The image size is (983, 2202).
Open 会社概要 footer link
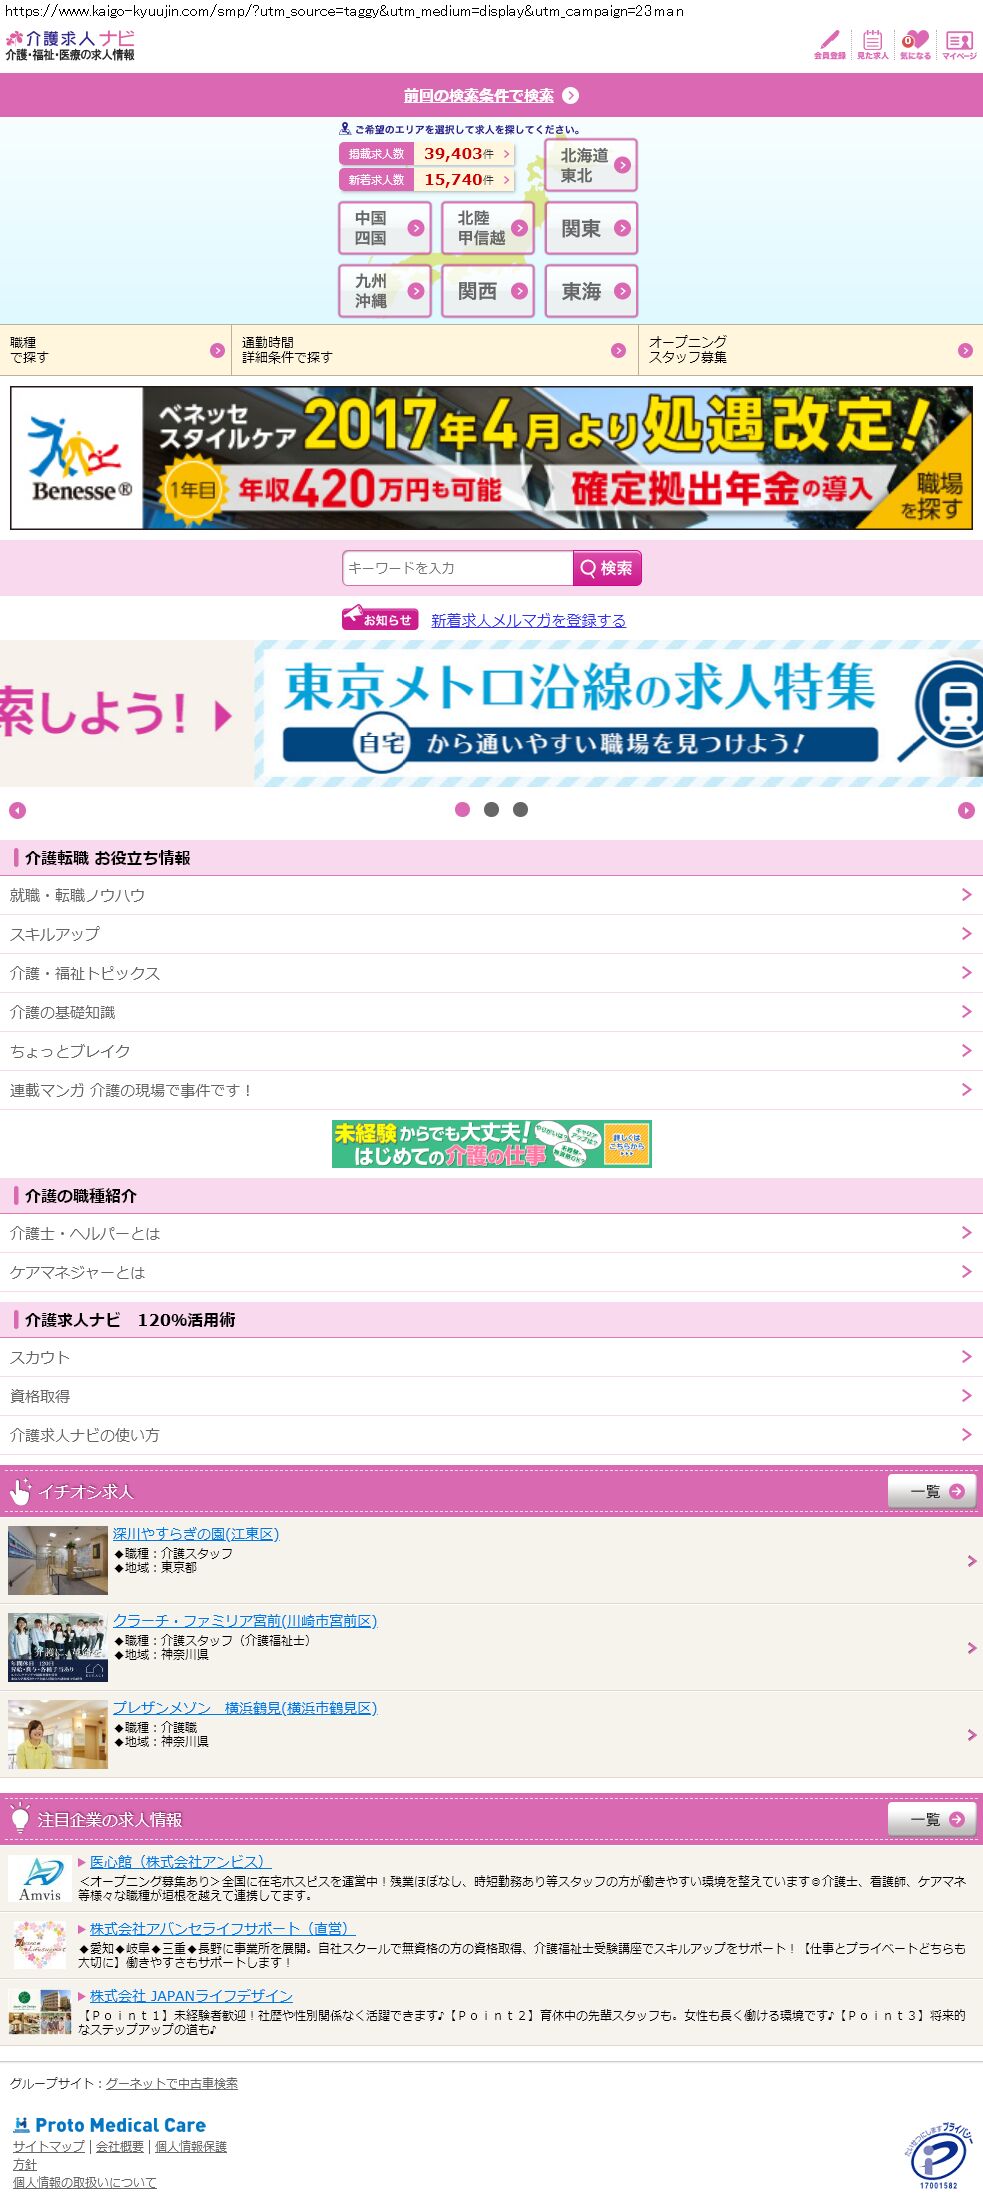click(120, 2146)
